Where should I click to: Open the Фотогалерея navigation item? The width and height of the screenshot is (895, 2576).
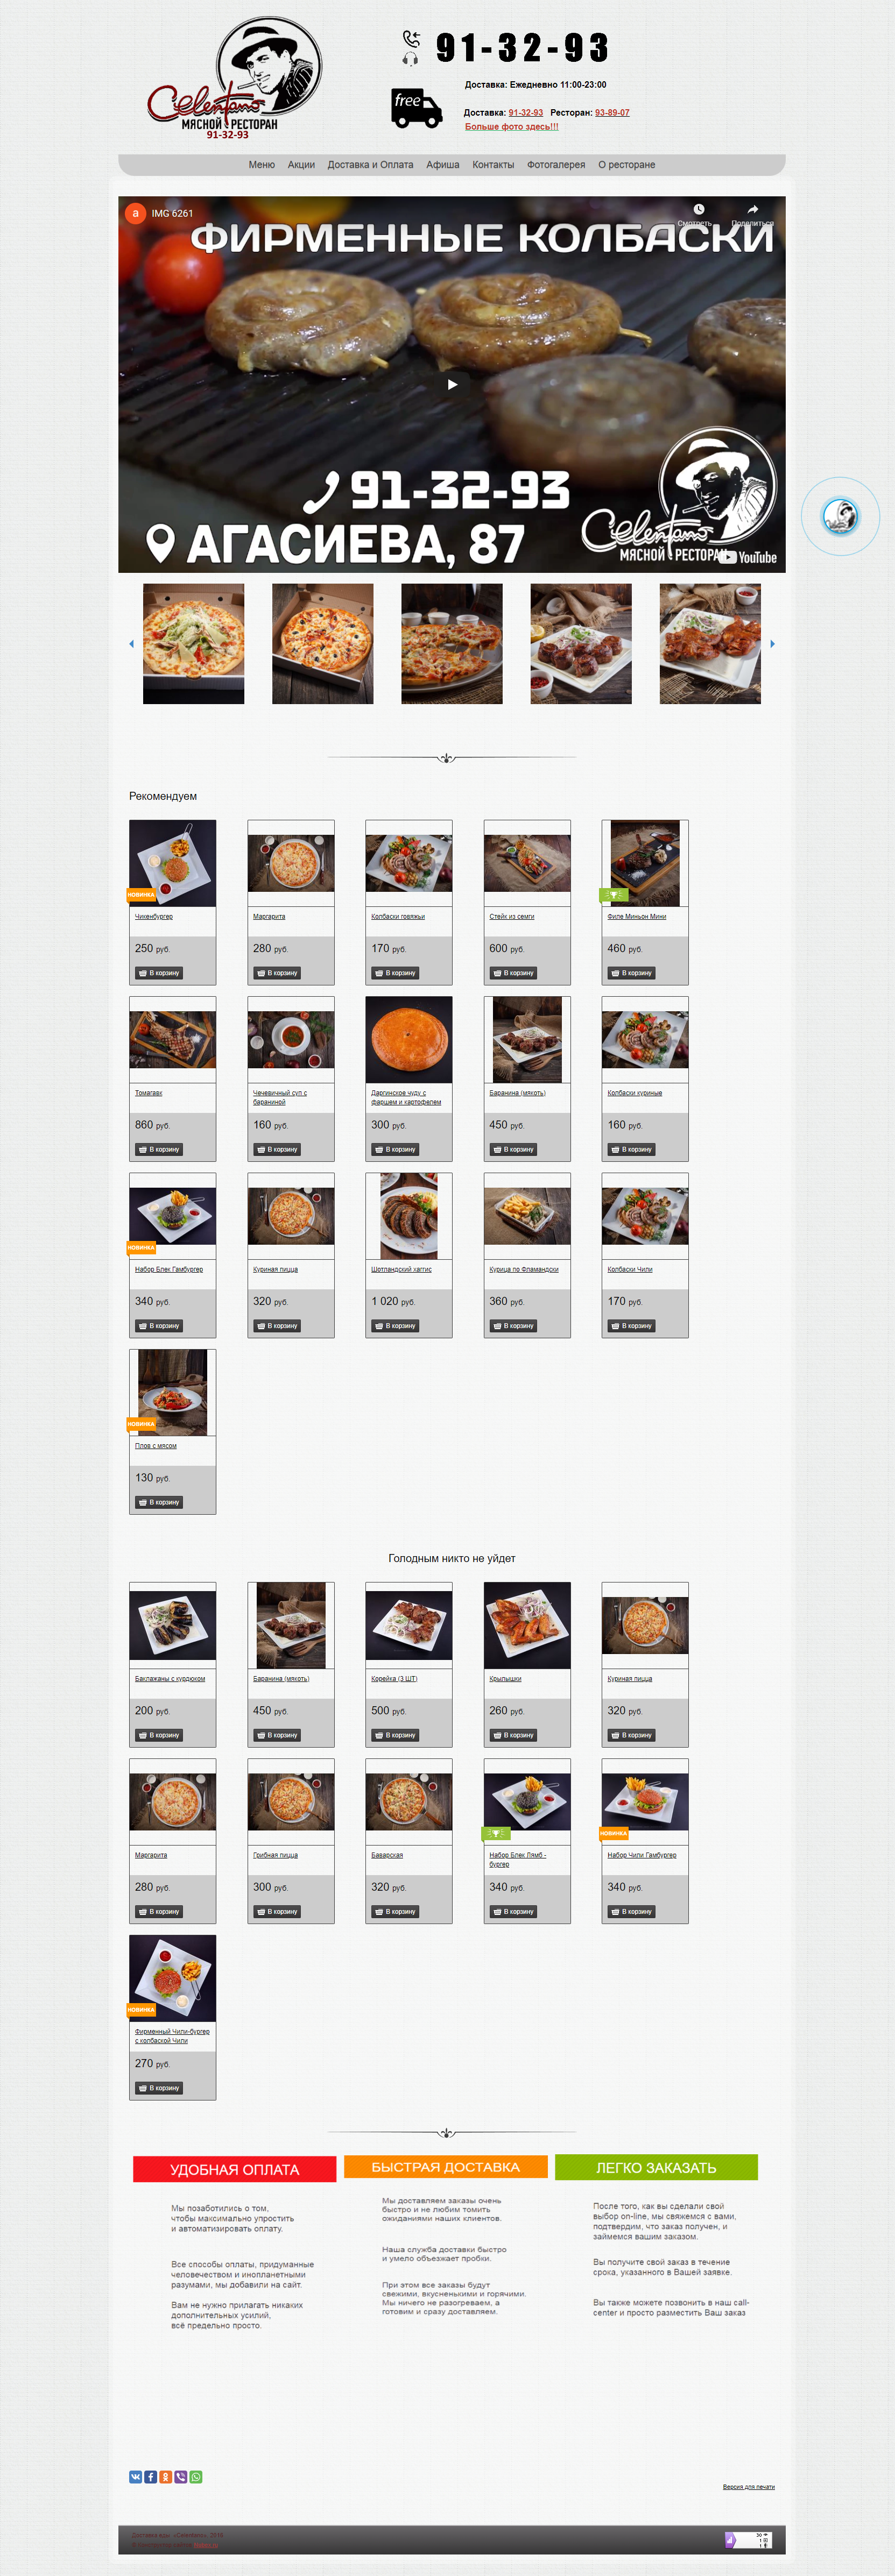[556, 165]
